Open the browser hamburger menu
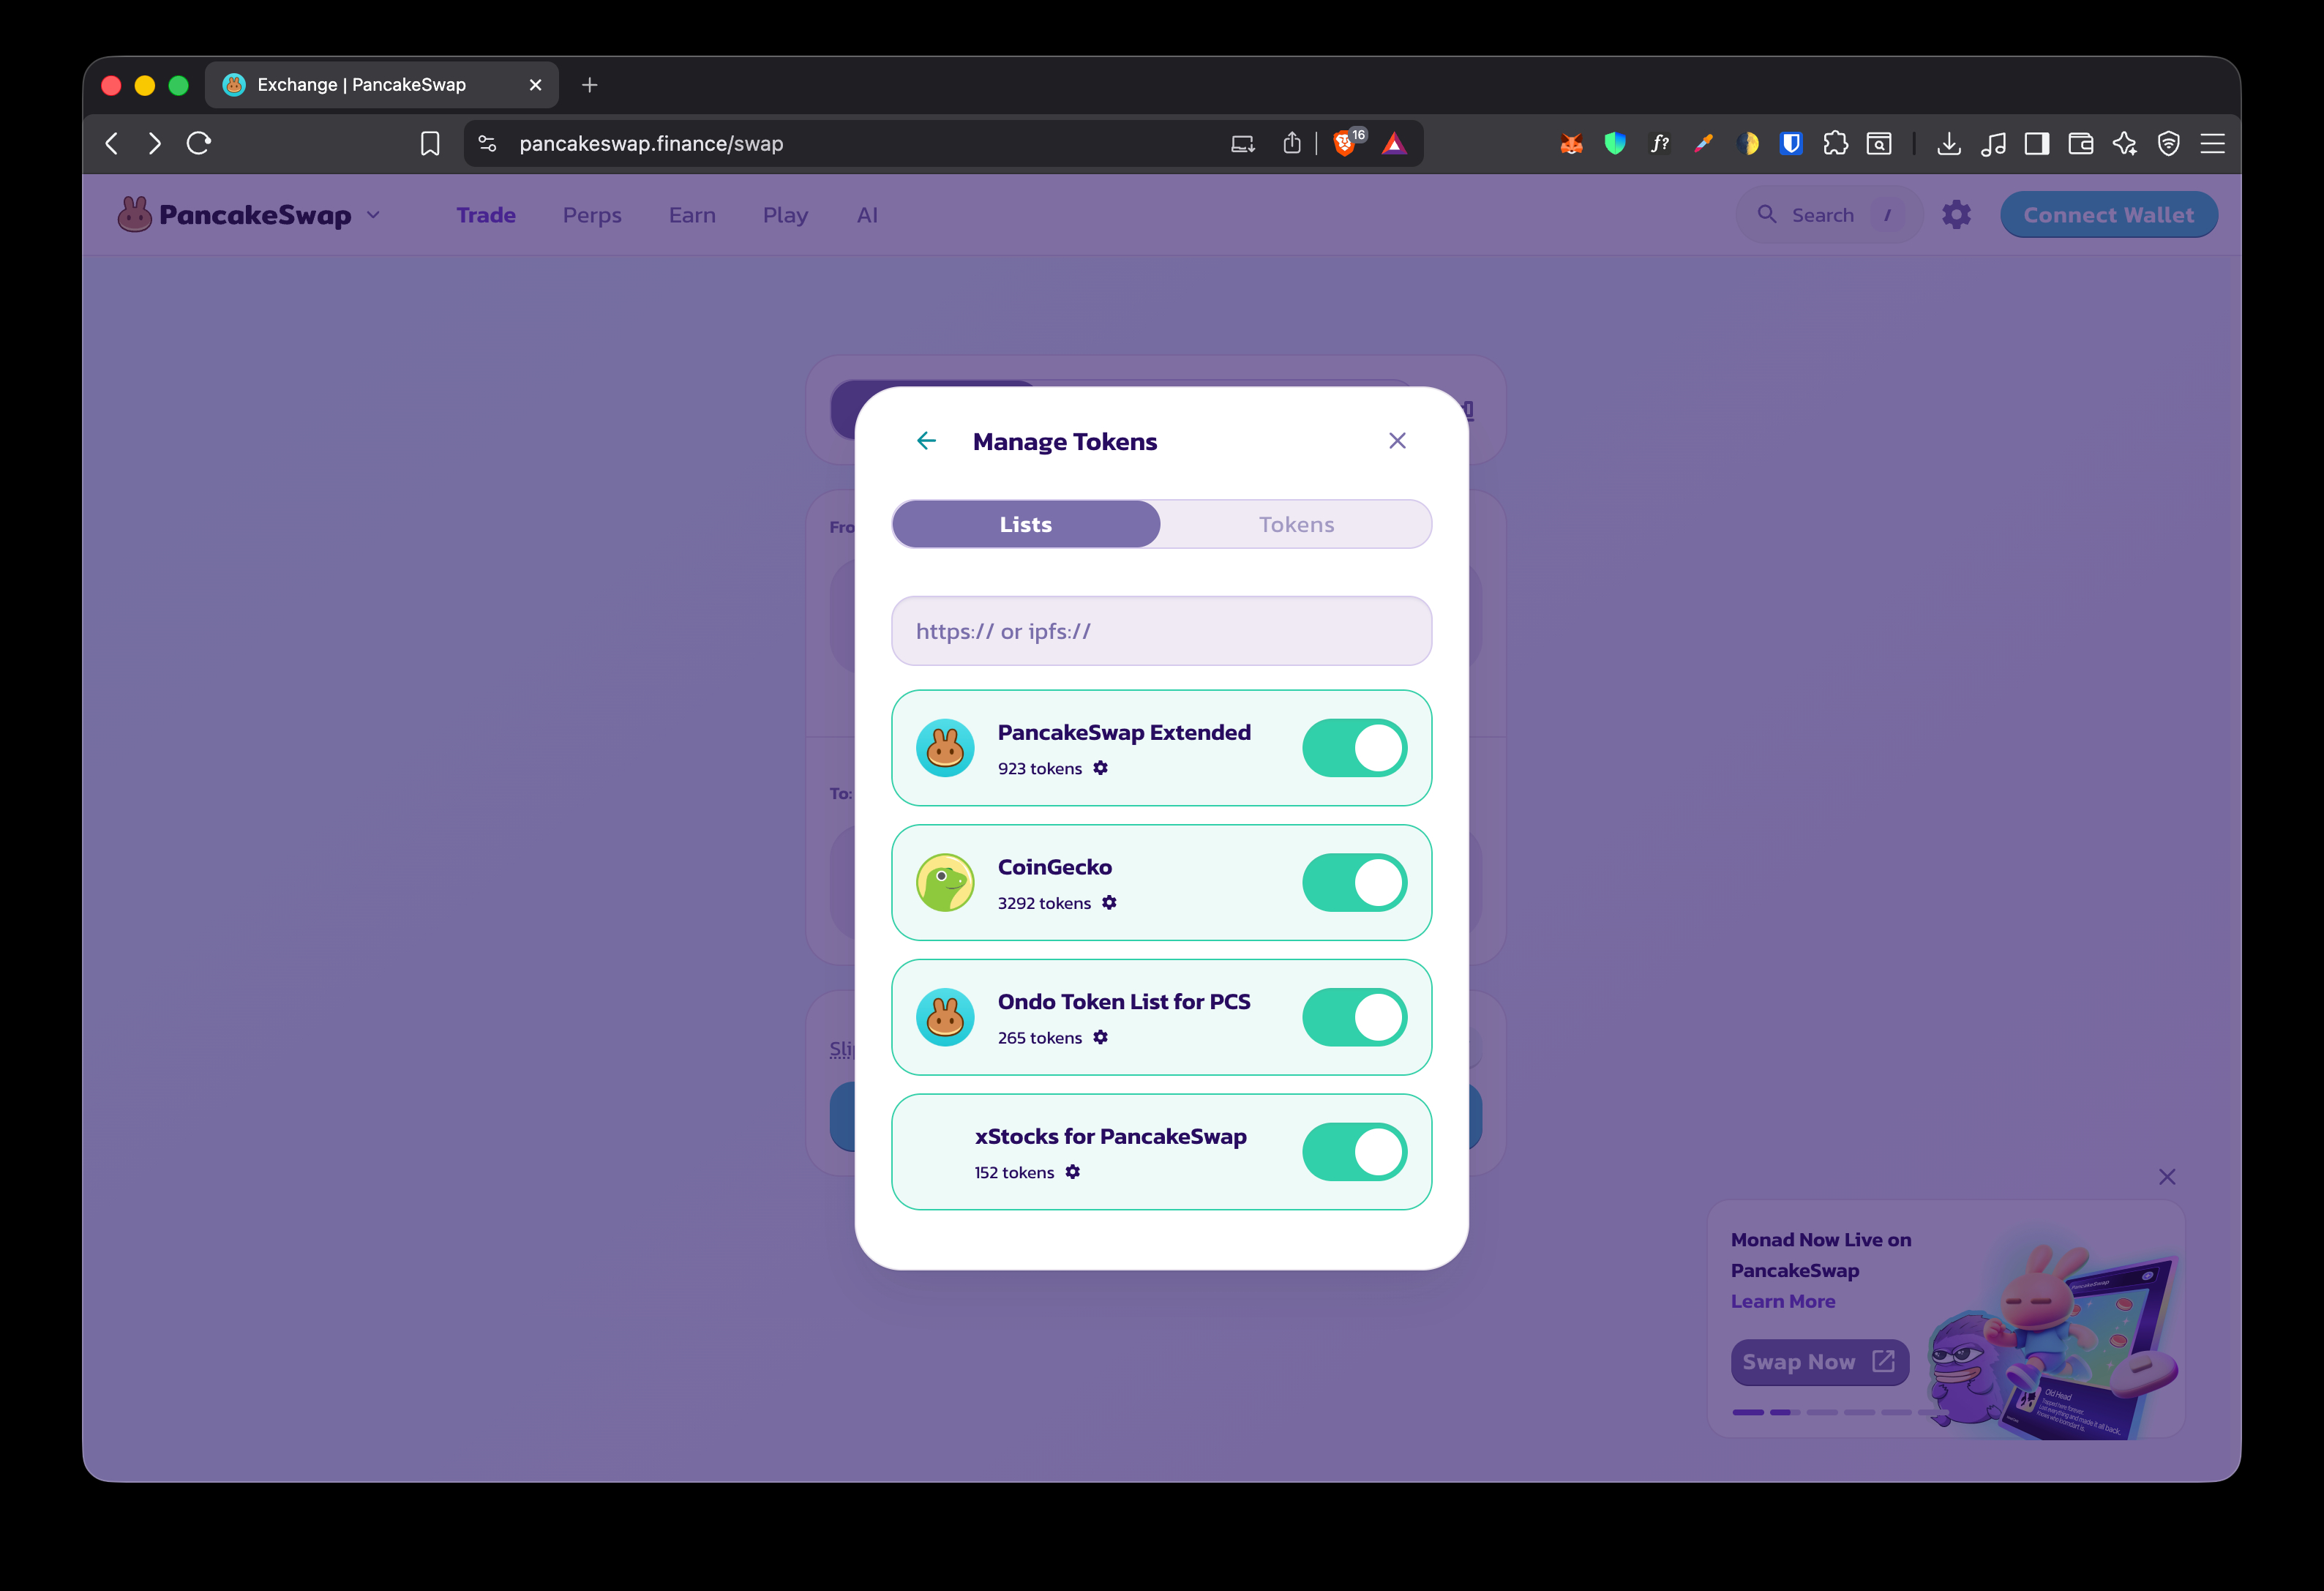2324x1591 pixels. [2213, 144]
